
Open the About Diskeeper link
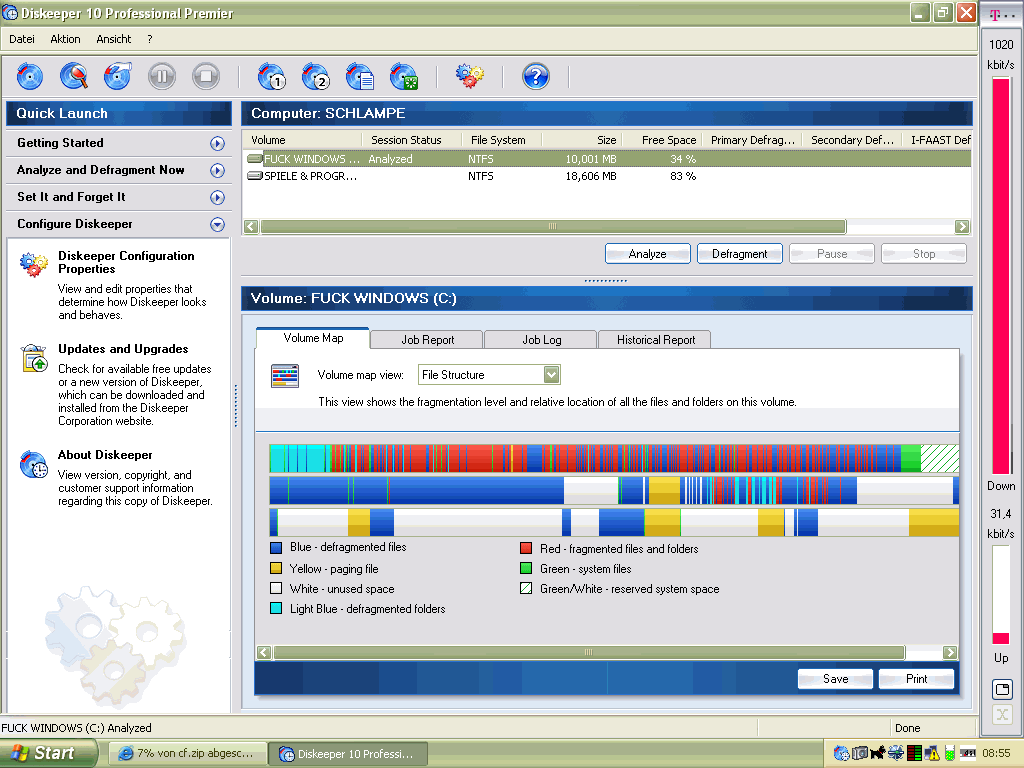click(105, 455)
